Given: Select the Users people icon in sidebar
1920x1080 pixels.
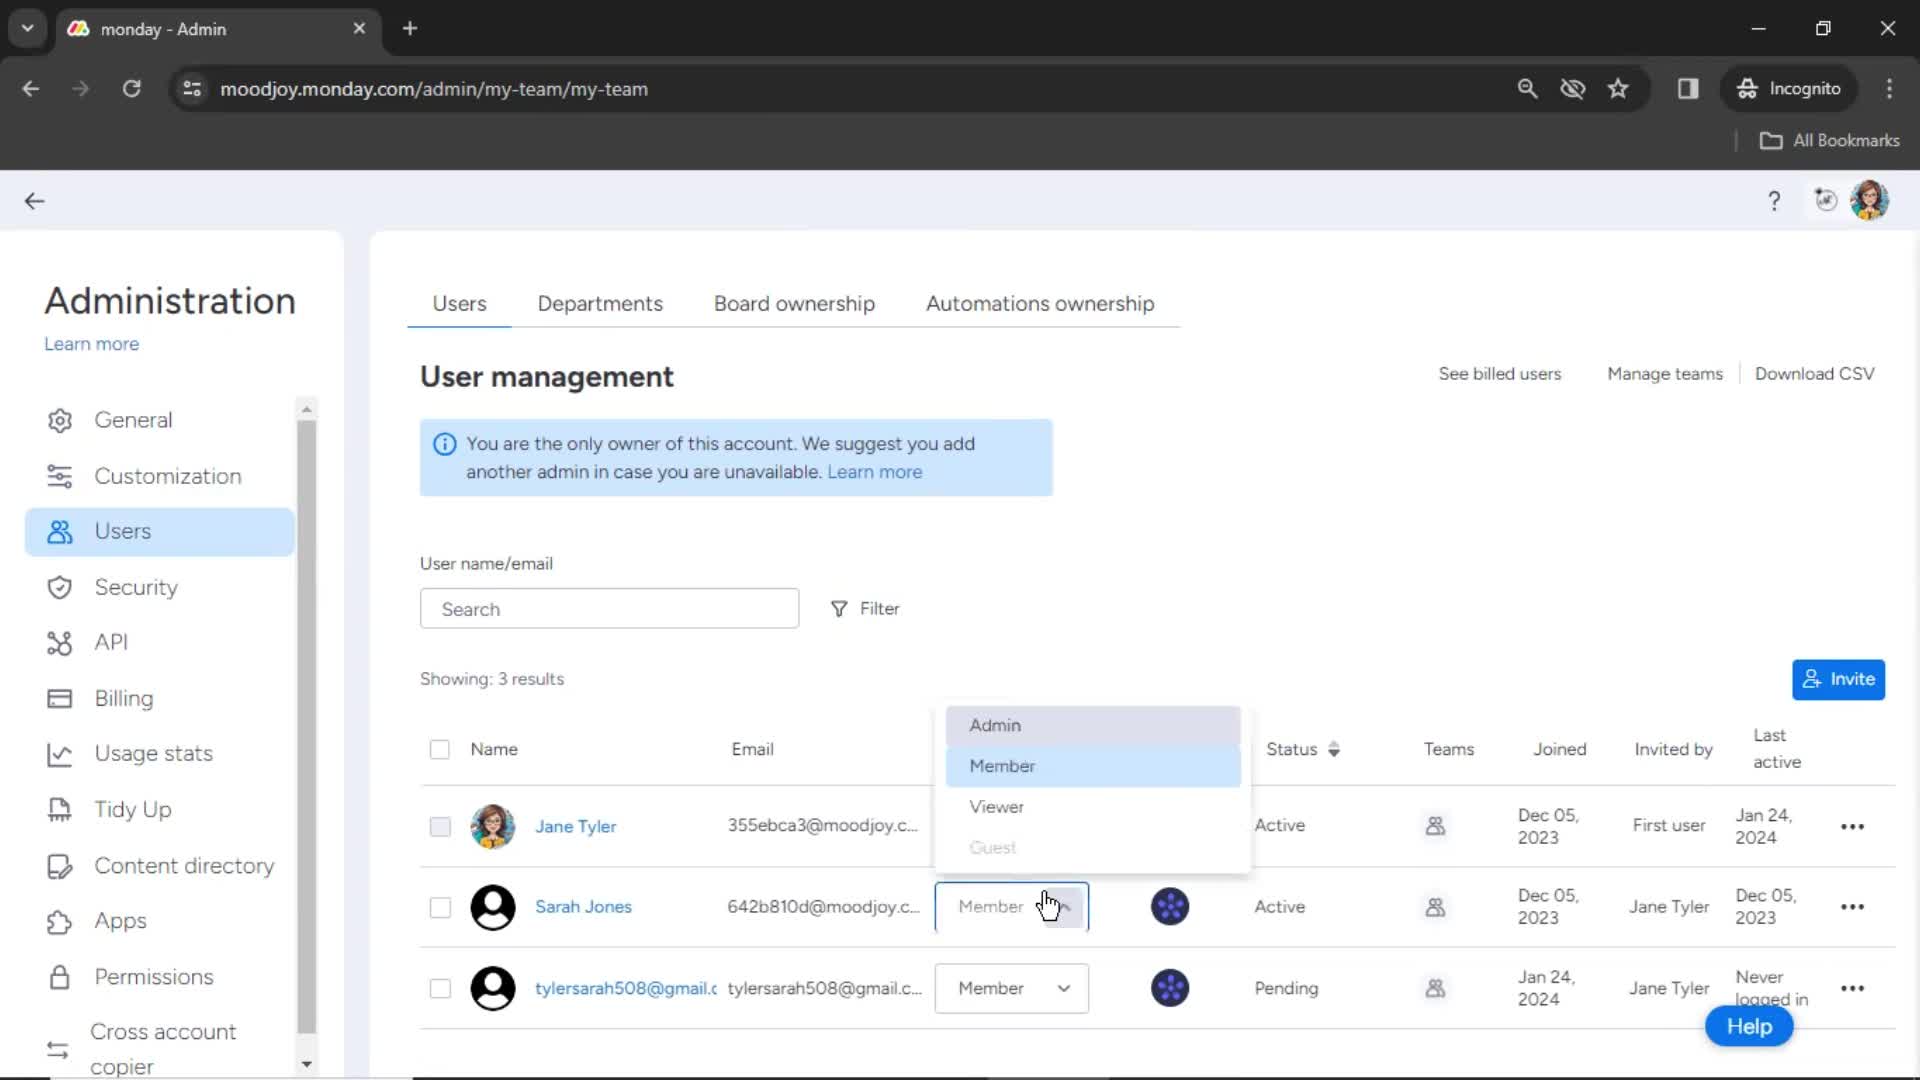Looking at the screenshot, I should (x=60, y=532).
